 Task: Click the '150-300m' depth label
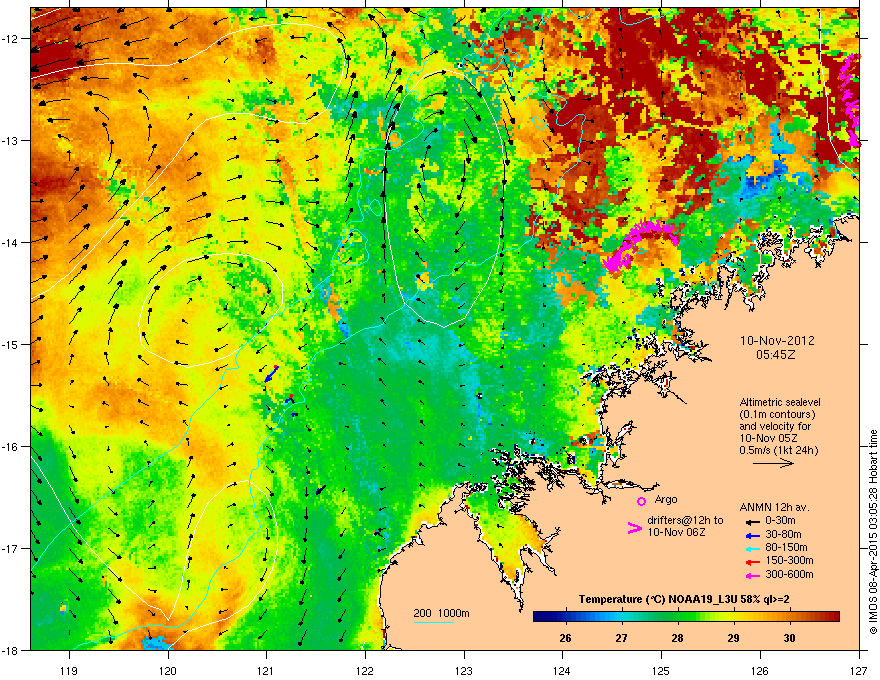pos(789,560)
